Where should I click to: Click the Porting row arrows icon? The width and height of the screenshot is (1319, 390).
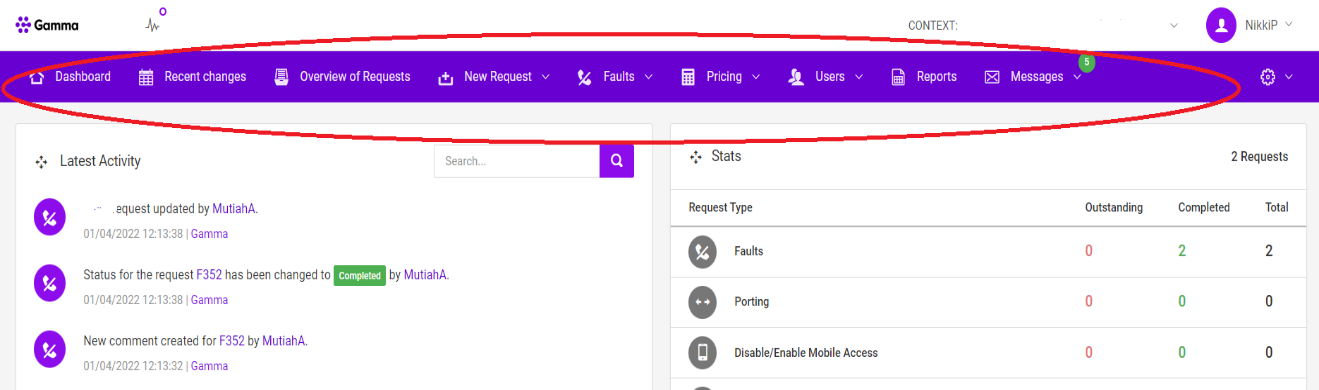click(x=704, y=301)
